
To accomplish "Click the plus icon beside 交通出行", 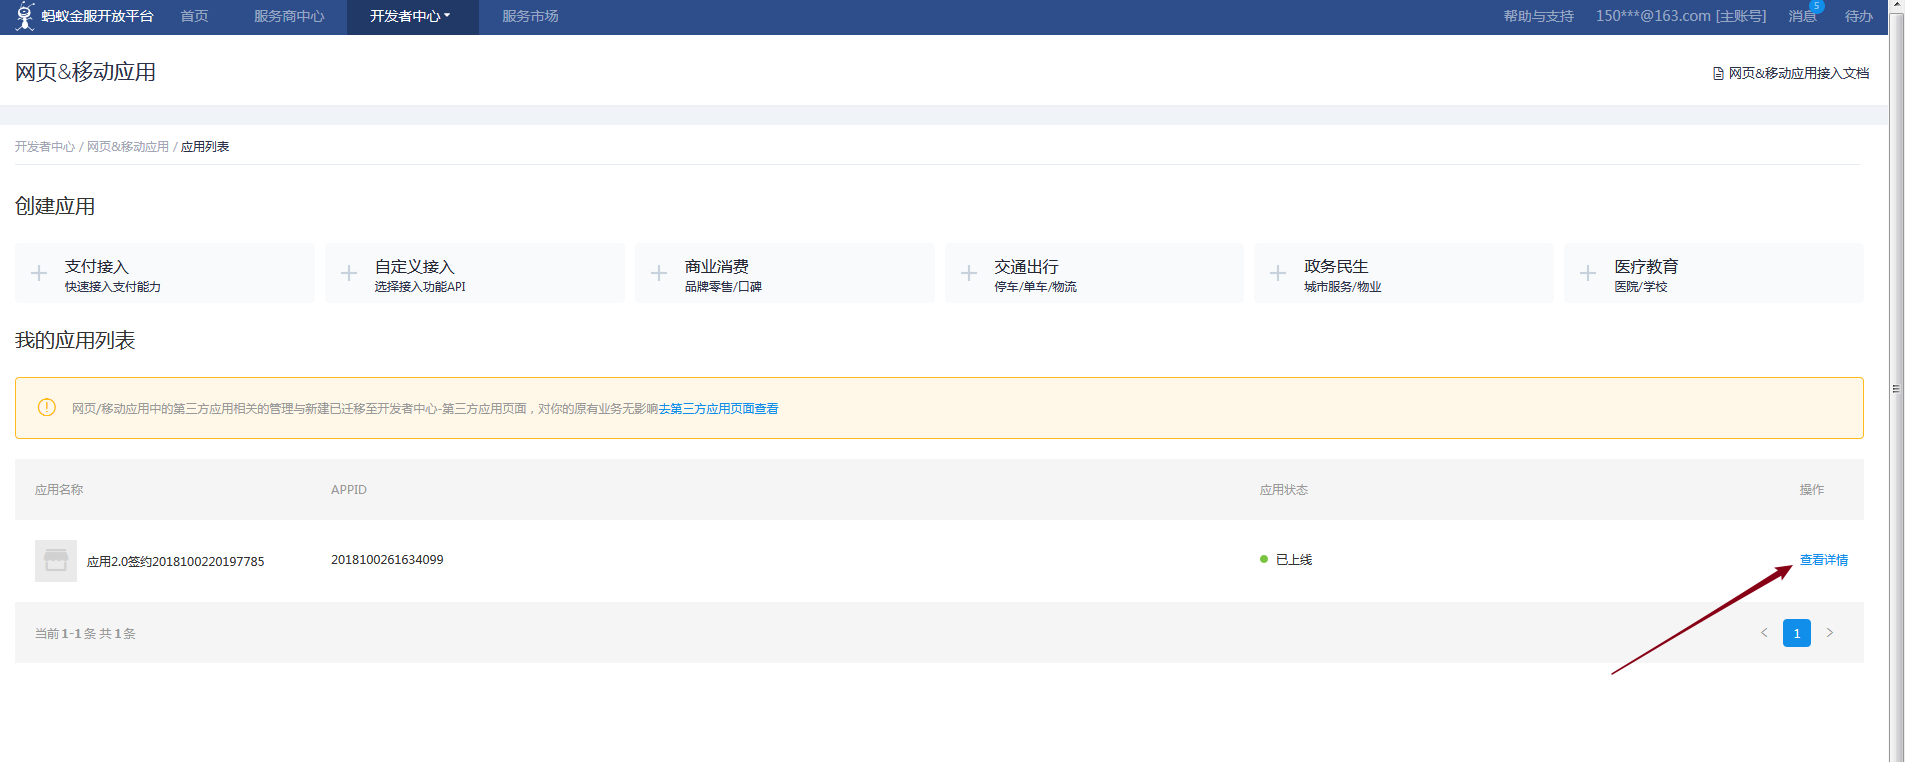I will coord(969,273).
